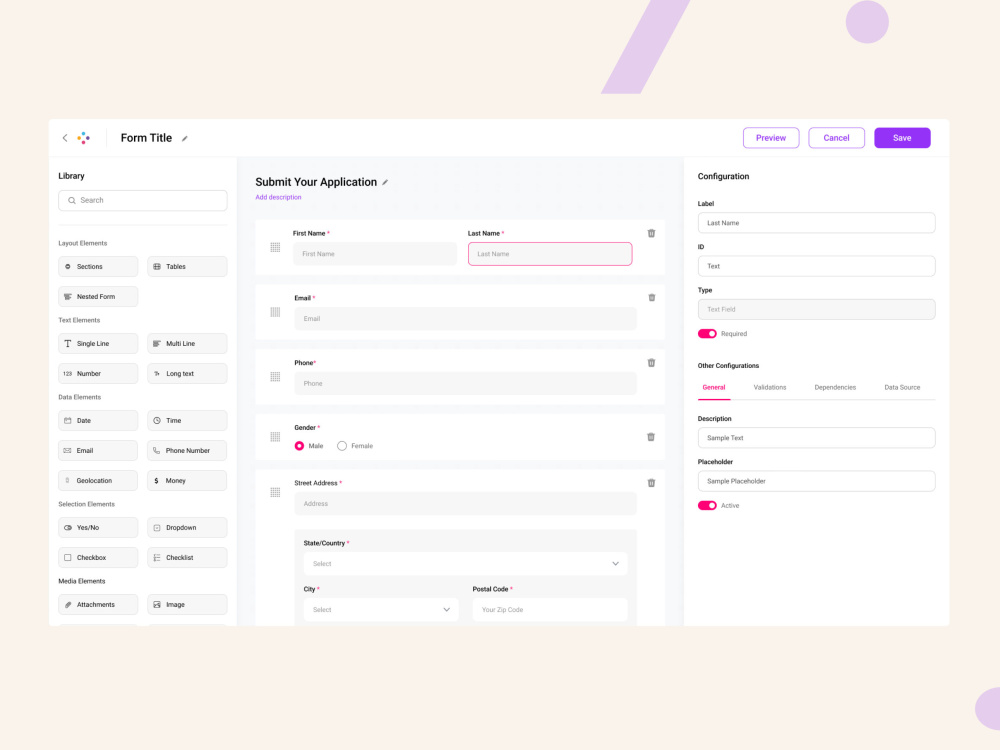Add a Checklist element
Image resolution: width=1000 pixels, height=750 pixels.
tap(188, 558)
